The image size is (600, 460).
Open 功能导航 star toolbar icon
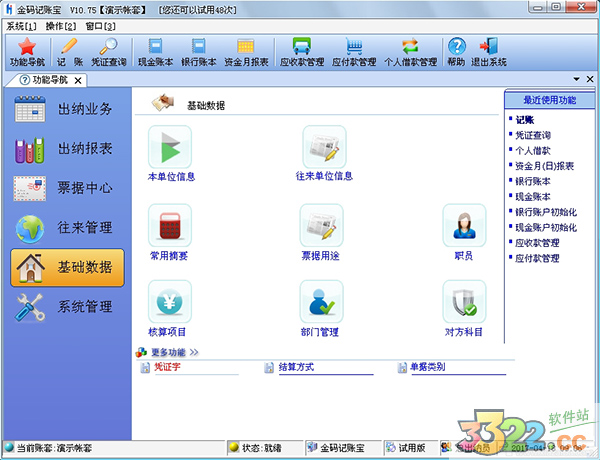point(27,52)
